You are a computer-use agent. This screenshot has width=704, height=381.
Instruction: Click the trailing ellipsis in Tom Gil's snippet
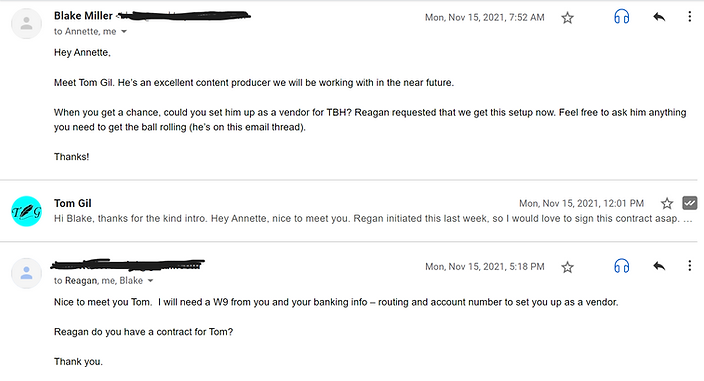[688, 220]
